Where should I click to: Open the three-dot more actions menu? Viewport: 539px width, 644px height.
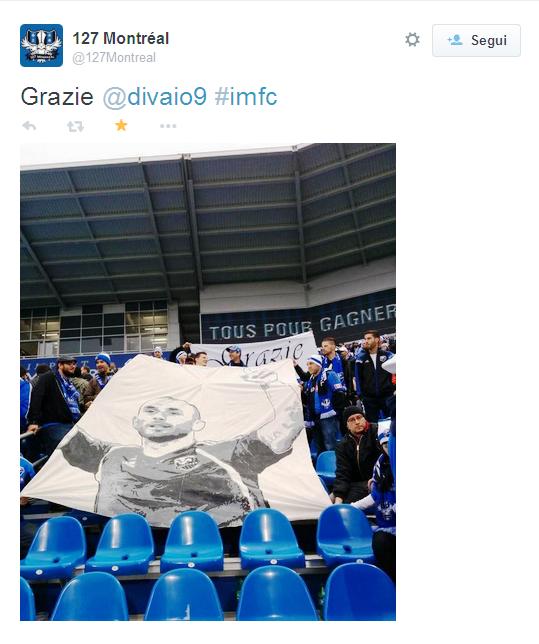[168, 126]
